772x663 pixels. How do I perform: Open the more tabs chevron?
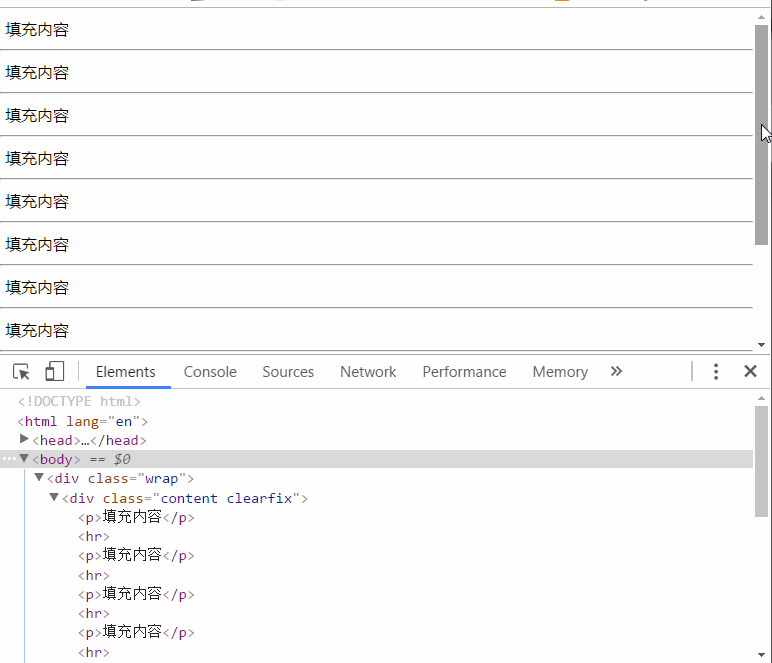616,371
